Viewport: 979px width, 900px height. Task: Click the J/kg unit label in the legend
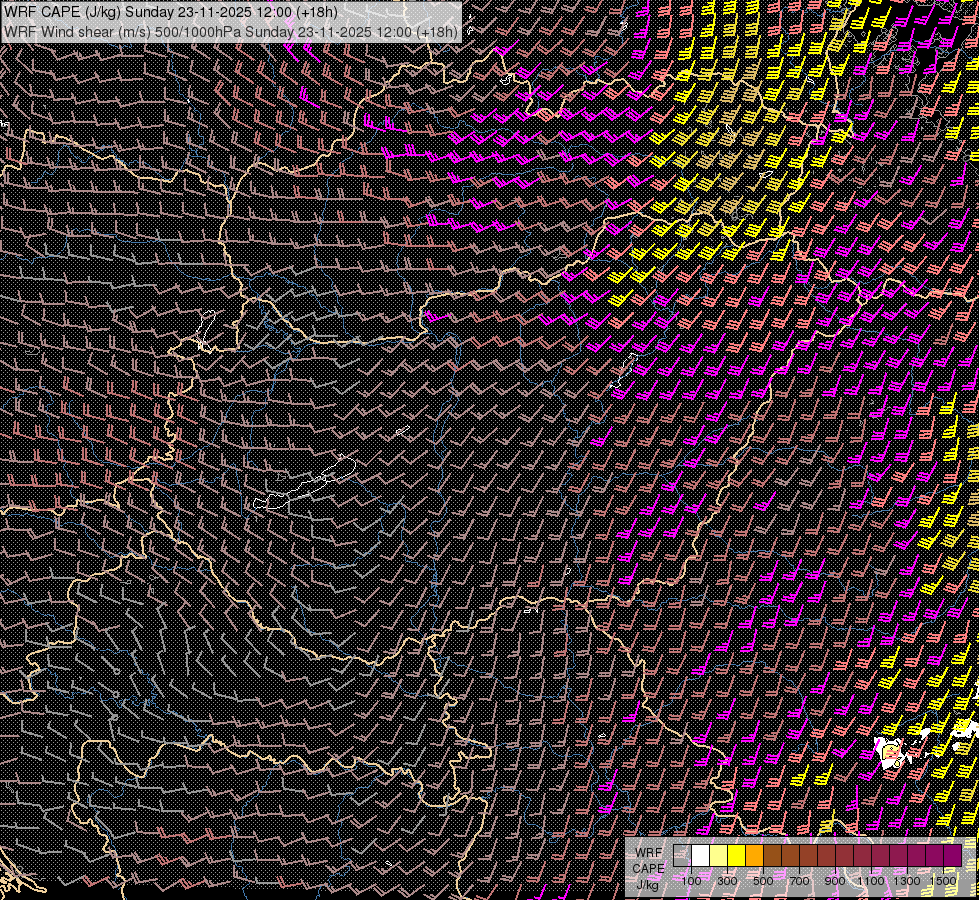(x=648, y=884)
